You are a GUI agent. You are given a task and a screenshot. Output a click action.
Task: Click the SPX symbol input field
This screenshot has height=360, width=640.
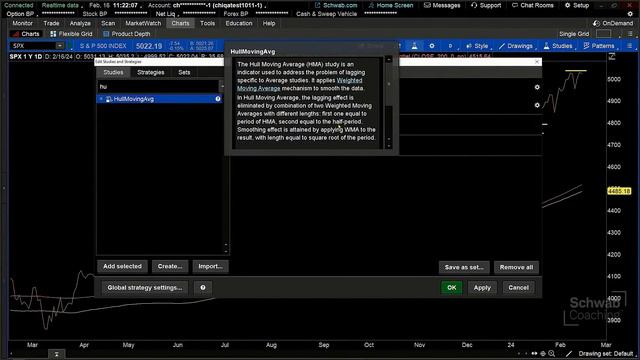pos(33,46)
